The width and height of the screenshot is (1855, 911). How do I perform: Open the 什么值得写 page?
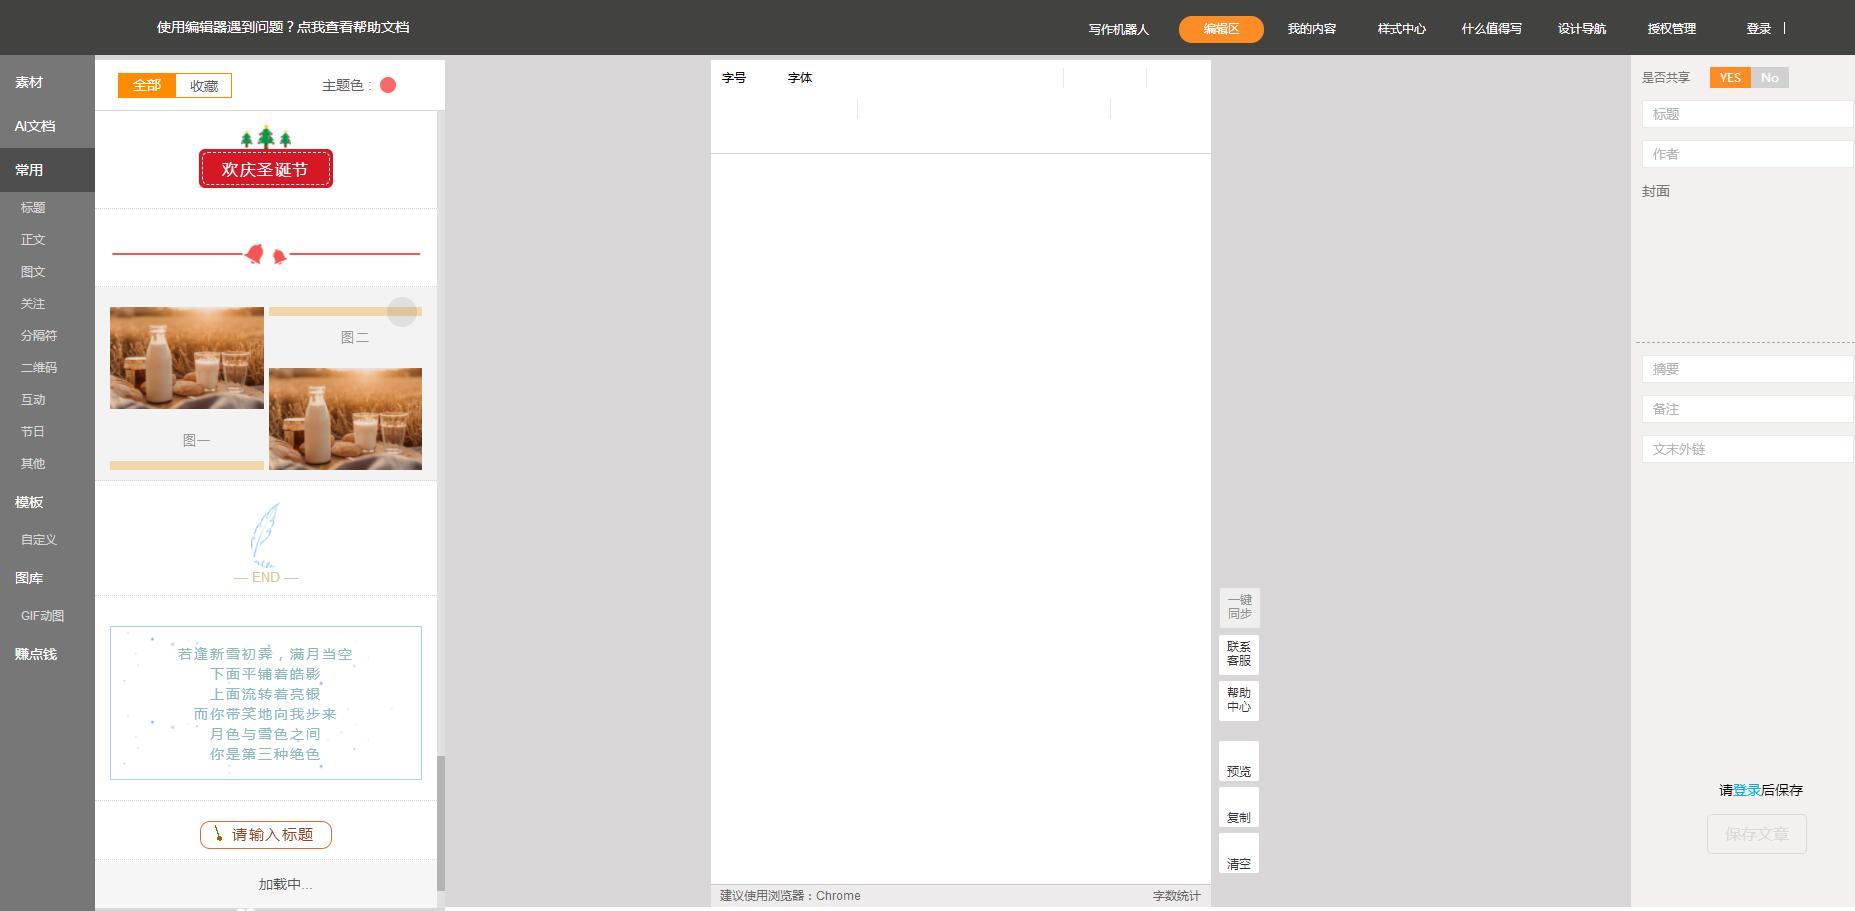pos(1492,29)
